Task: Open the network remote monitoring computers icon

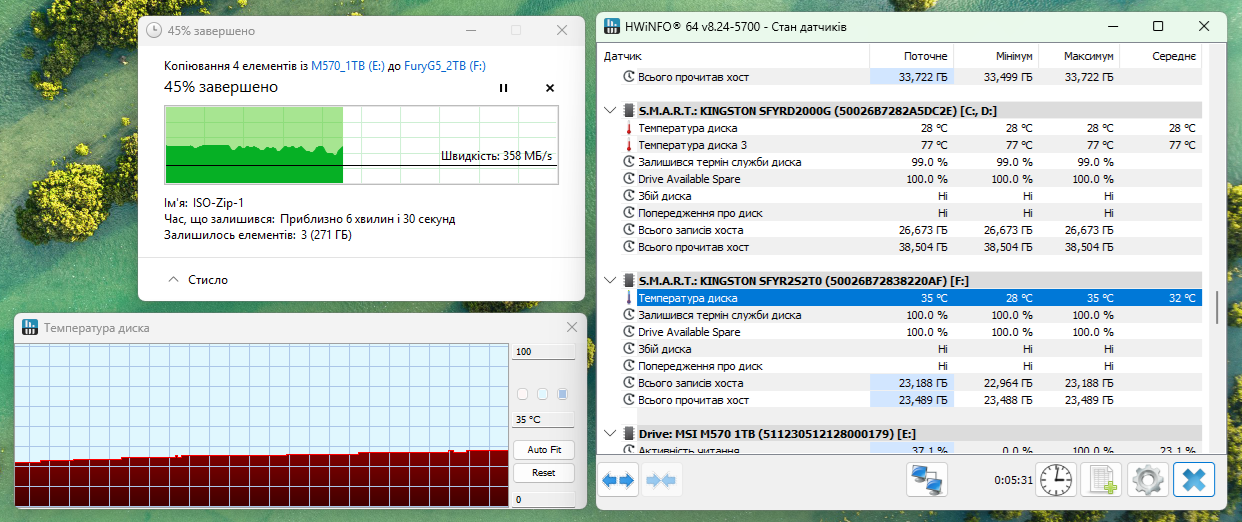Action: tap(927, 481)
